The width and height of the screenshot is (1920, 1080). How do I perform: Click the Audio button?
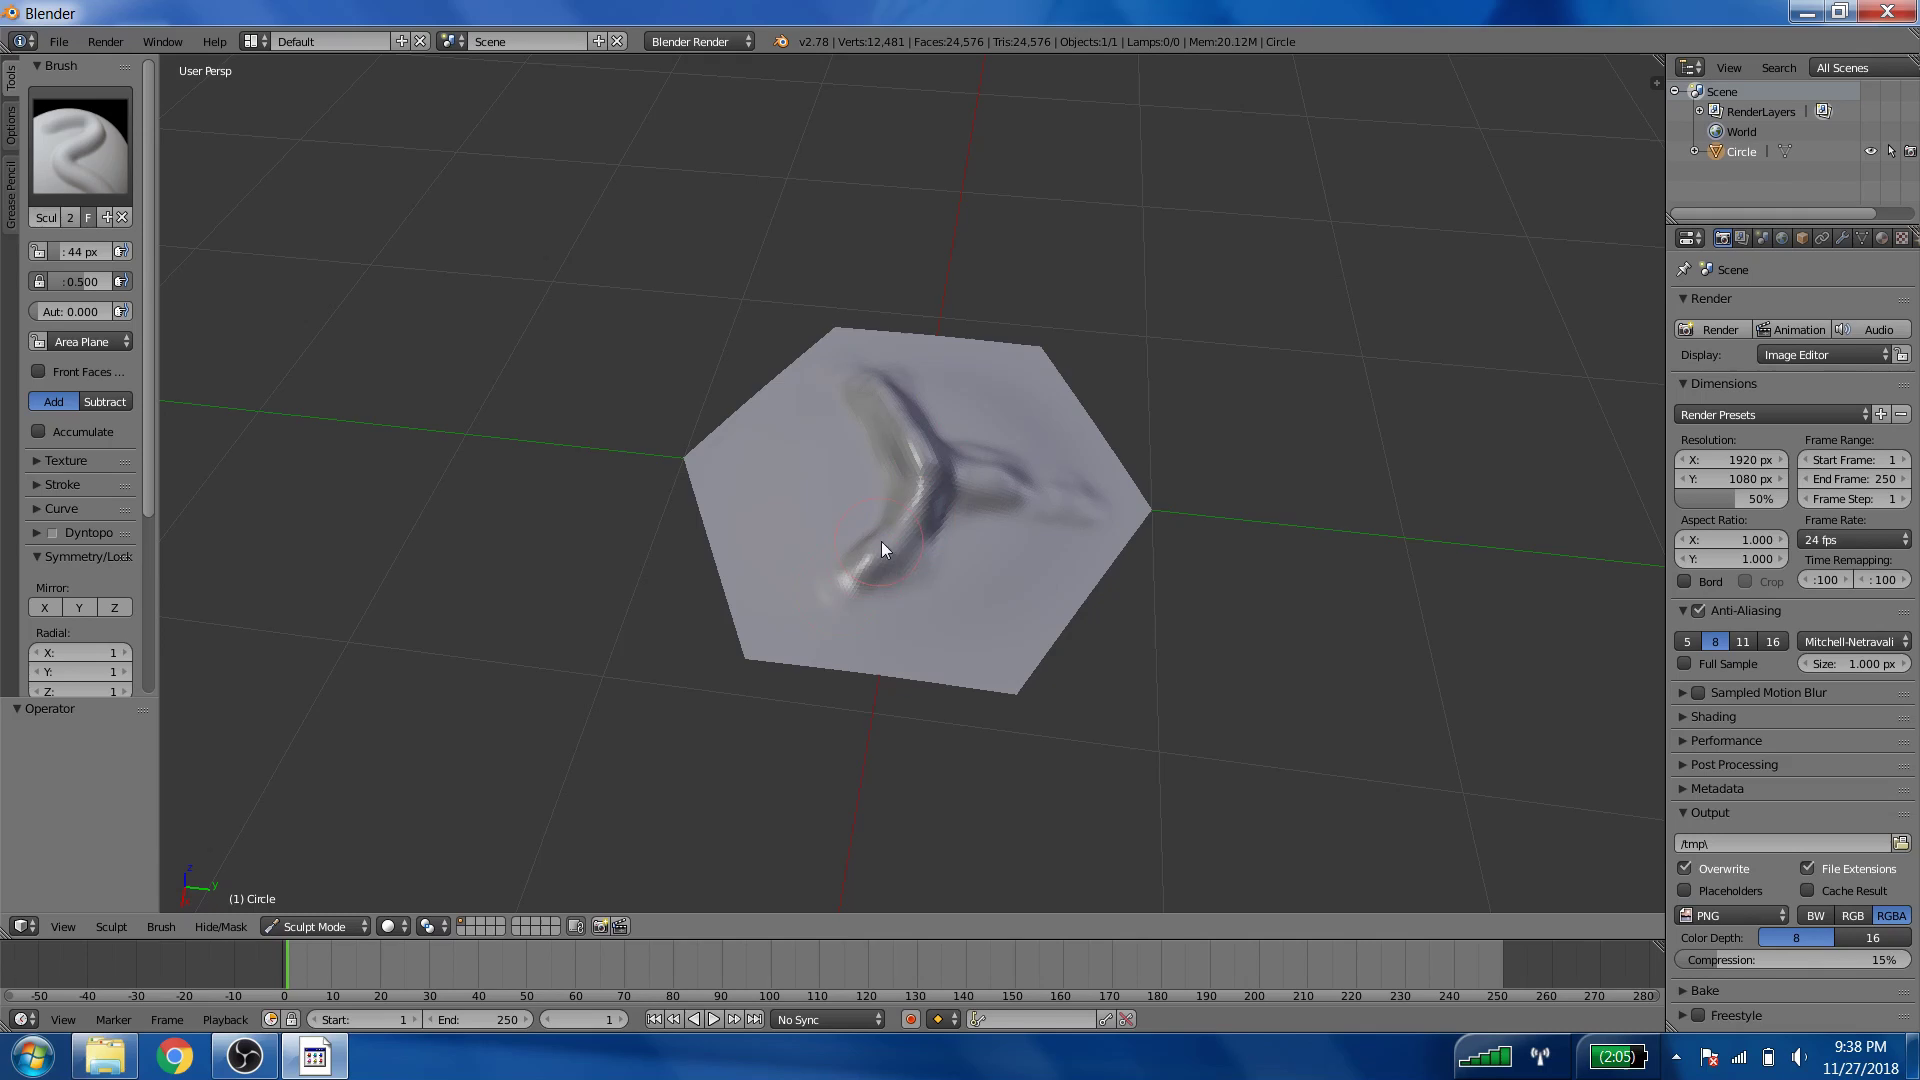tap(1872, 329)
